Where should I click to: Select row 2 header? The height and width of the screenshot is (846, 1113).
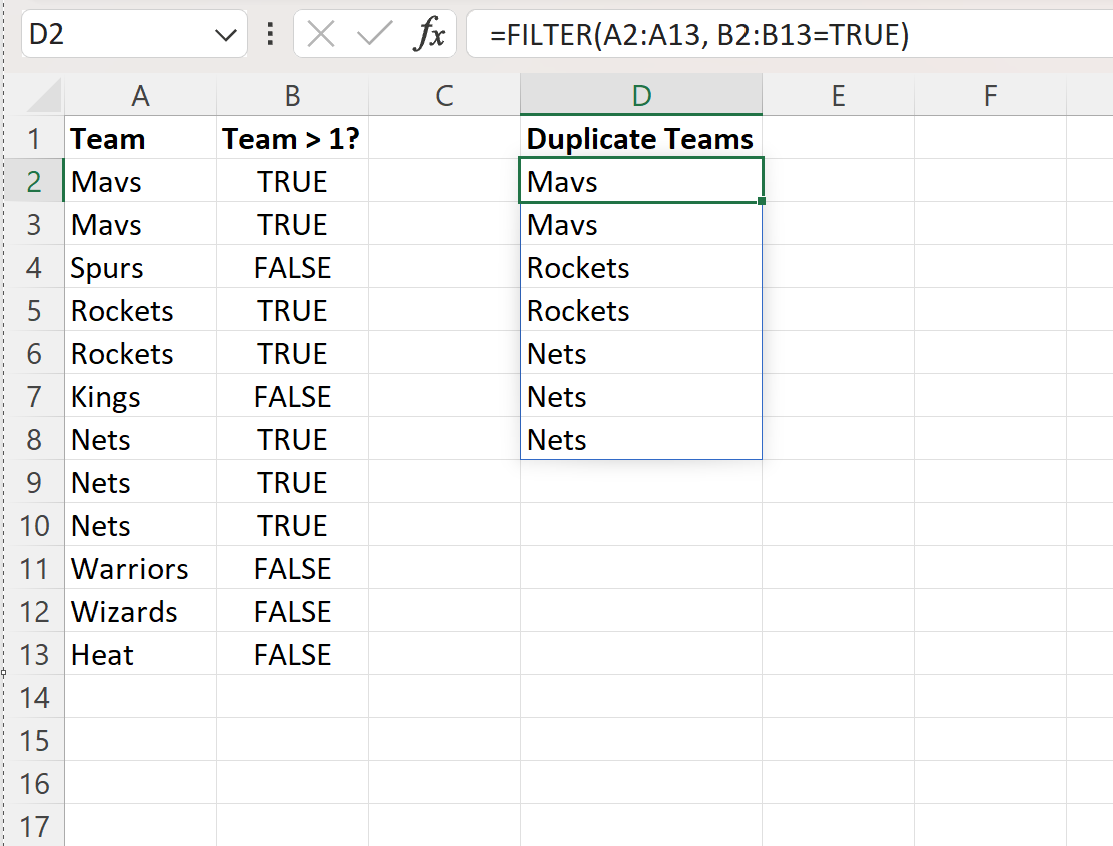tap(34, 182)
